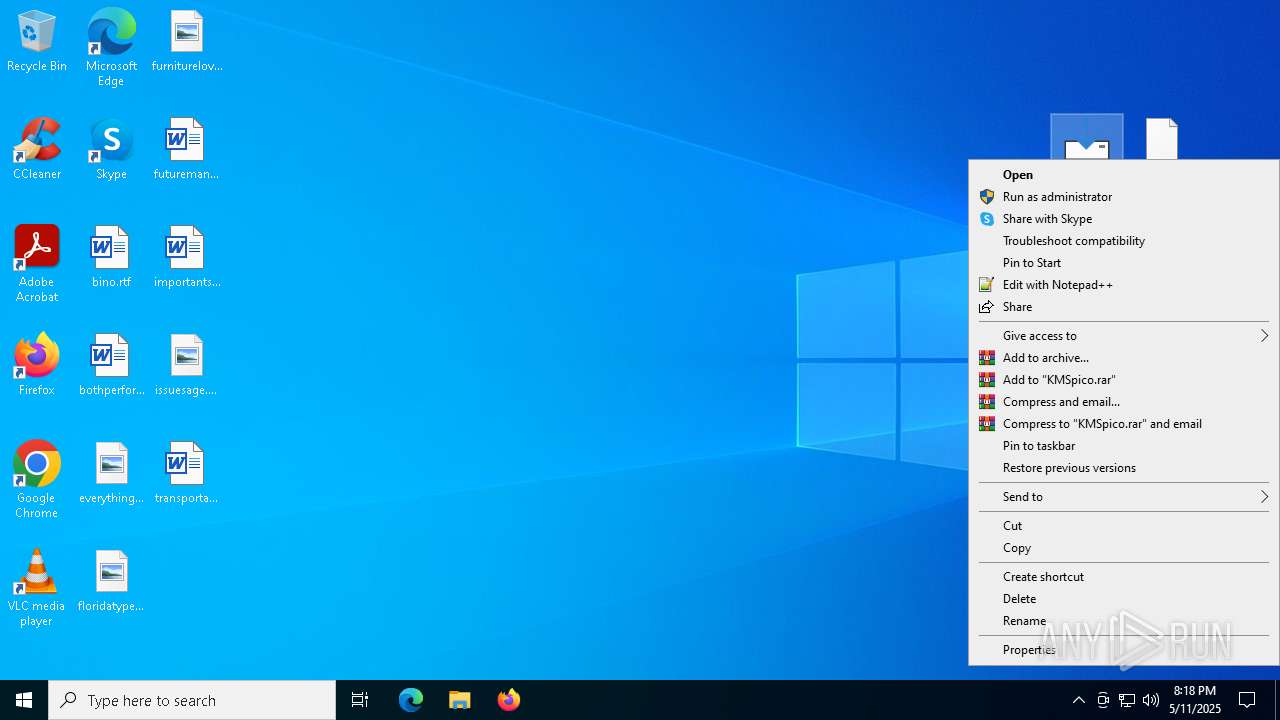Select the CCleaner desktop shortcut

click(37, 150)
